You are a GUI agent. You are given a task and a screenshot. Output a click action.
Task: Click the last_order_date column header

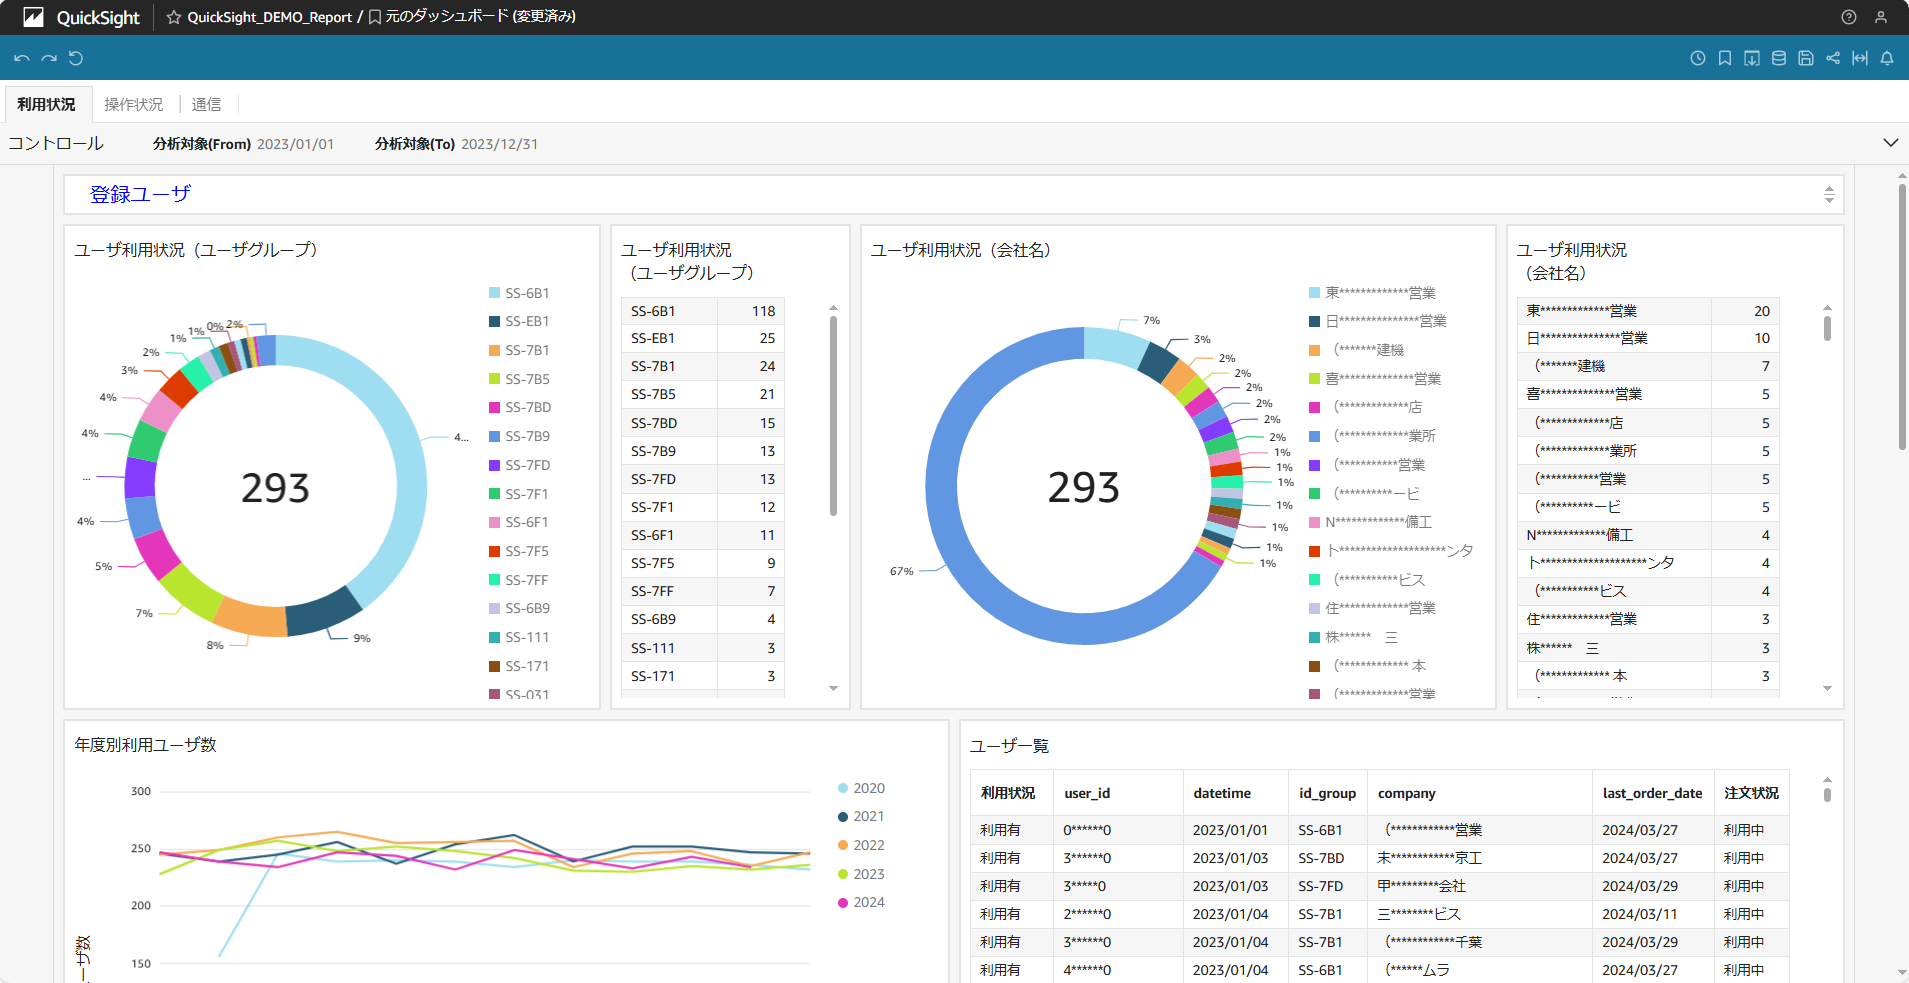(1652, 793)
